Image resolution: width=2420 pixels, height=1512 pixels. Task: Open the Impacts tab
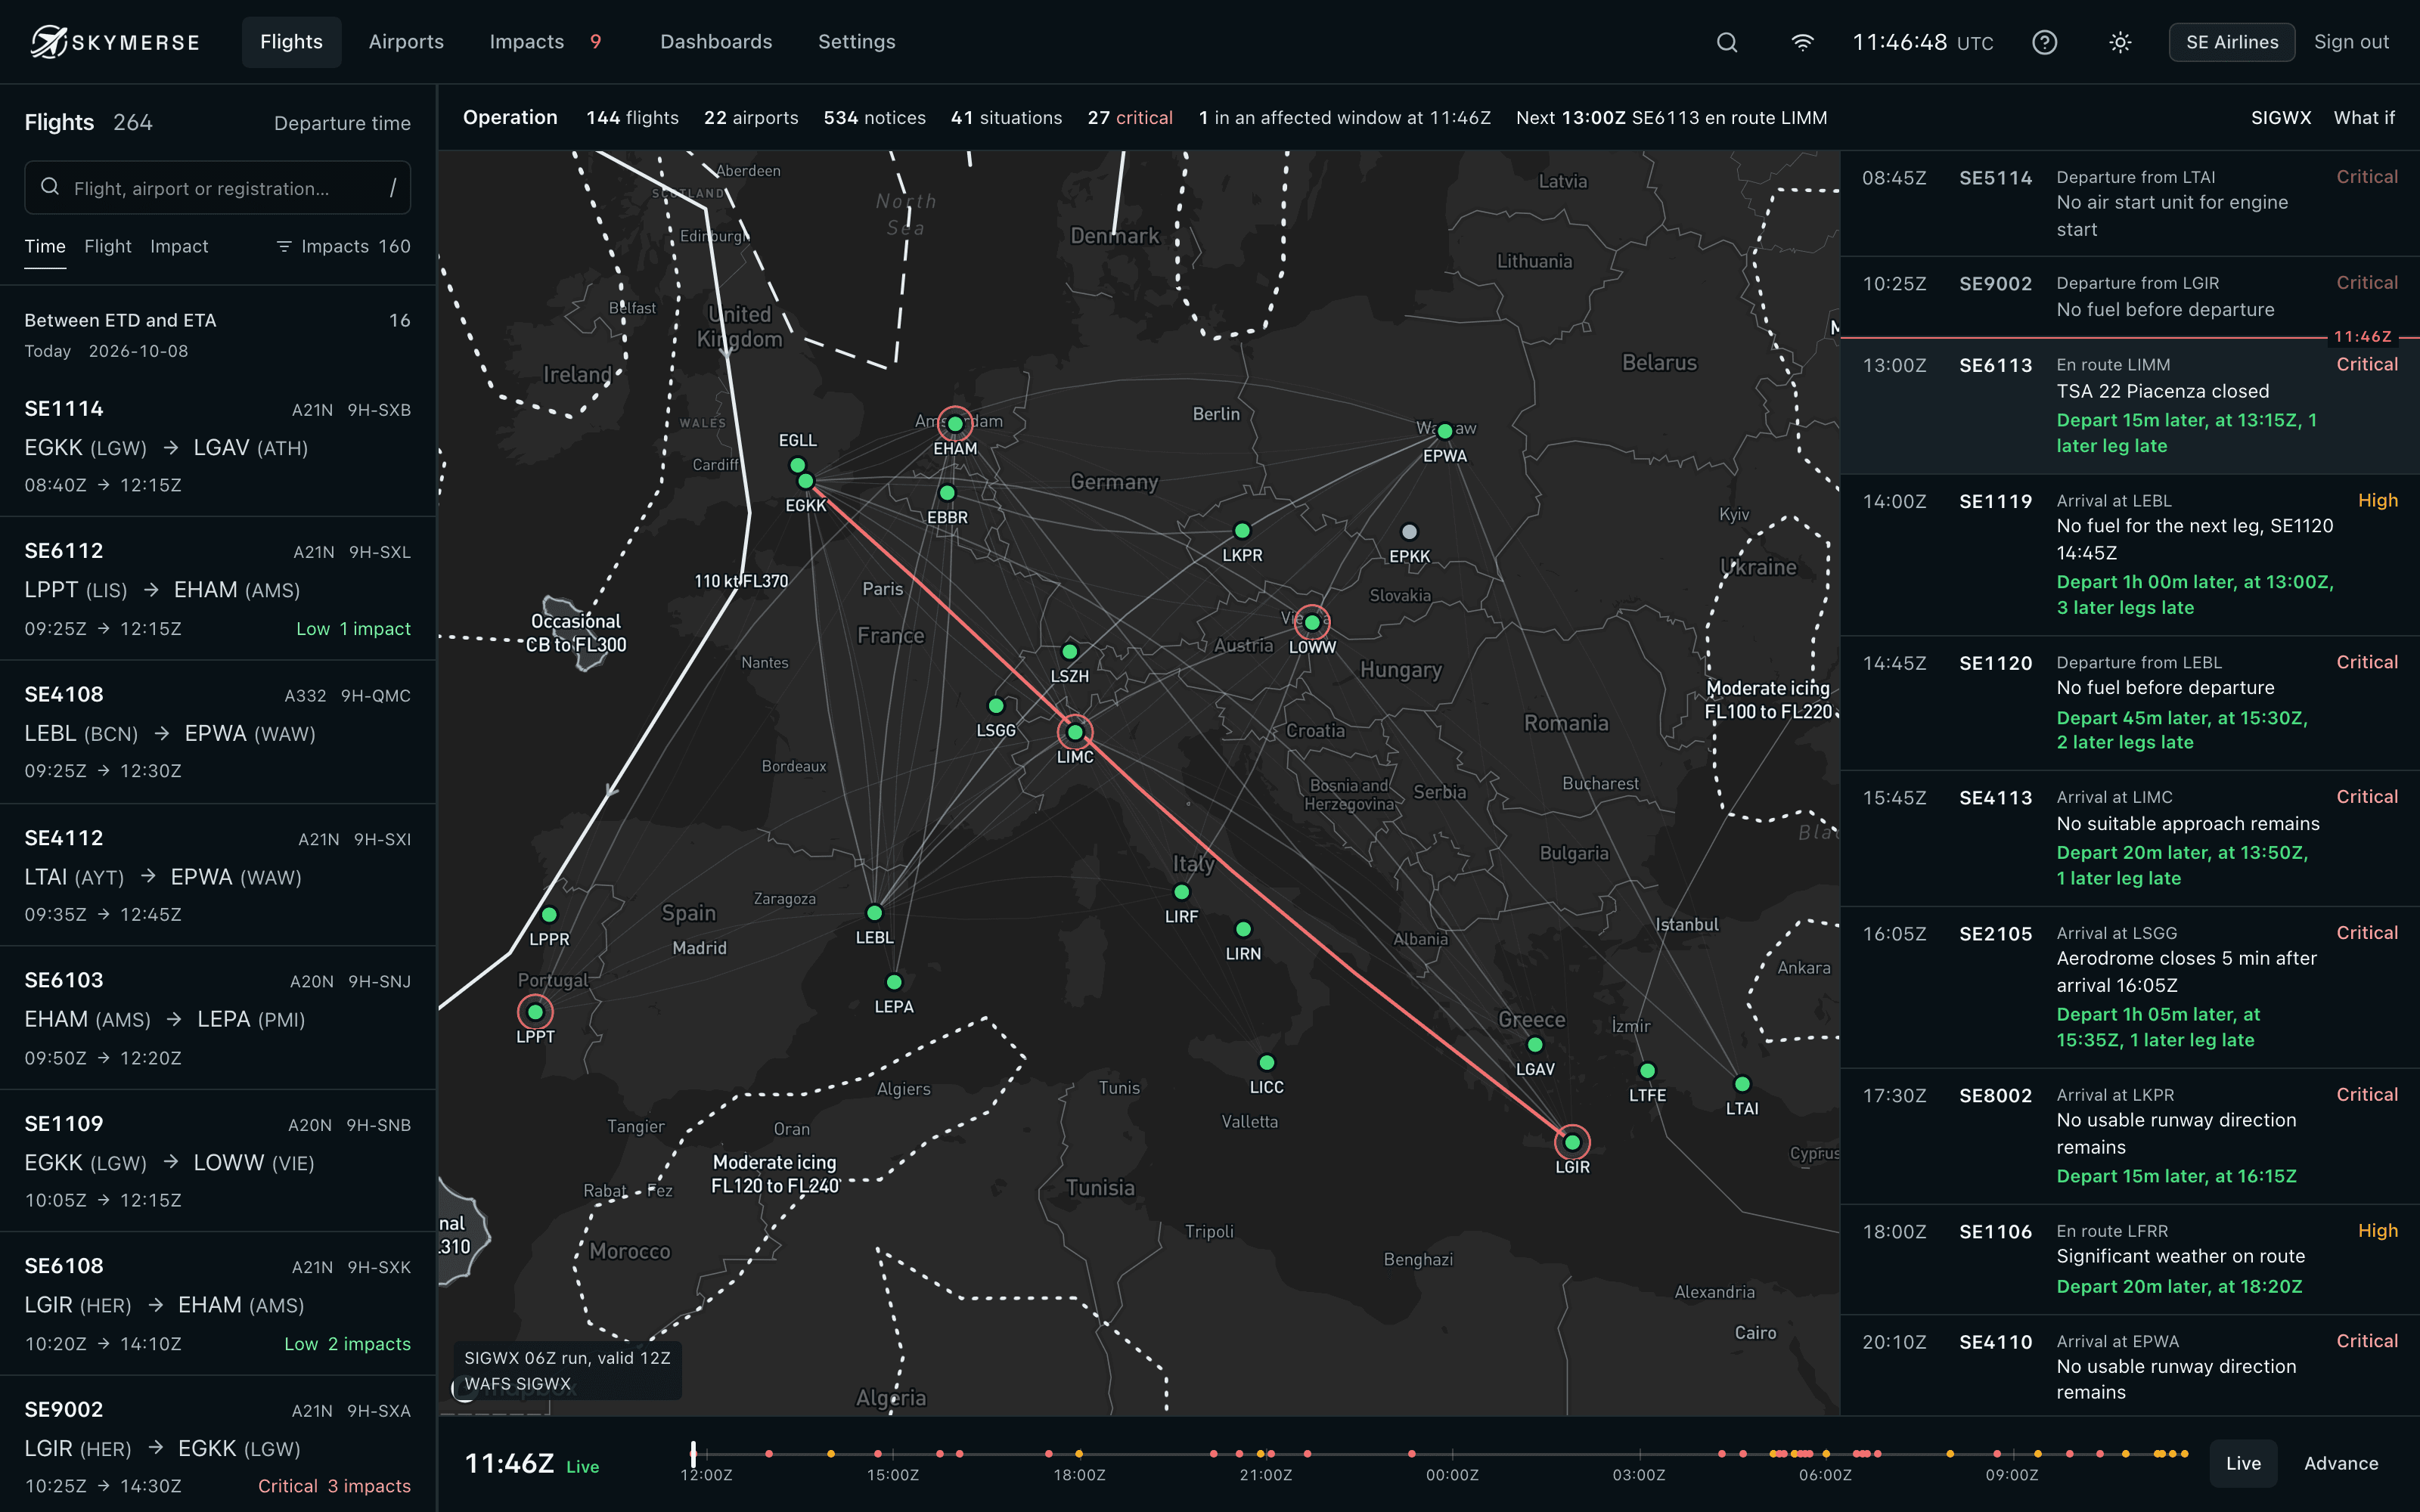(545, 42)
